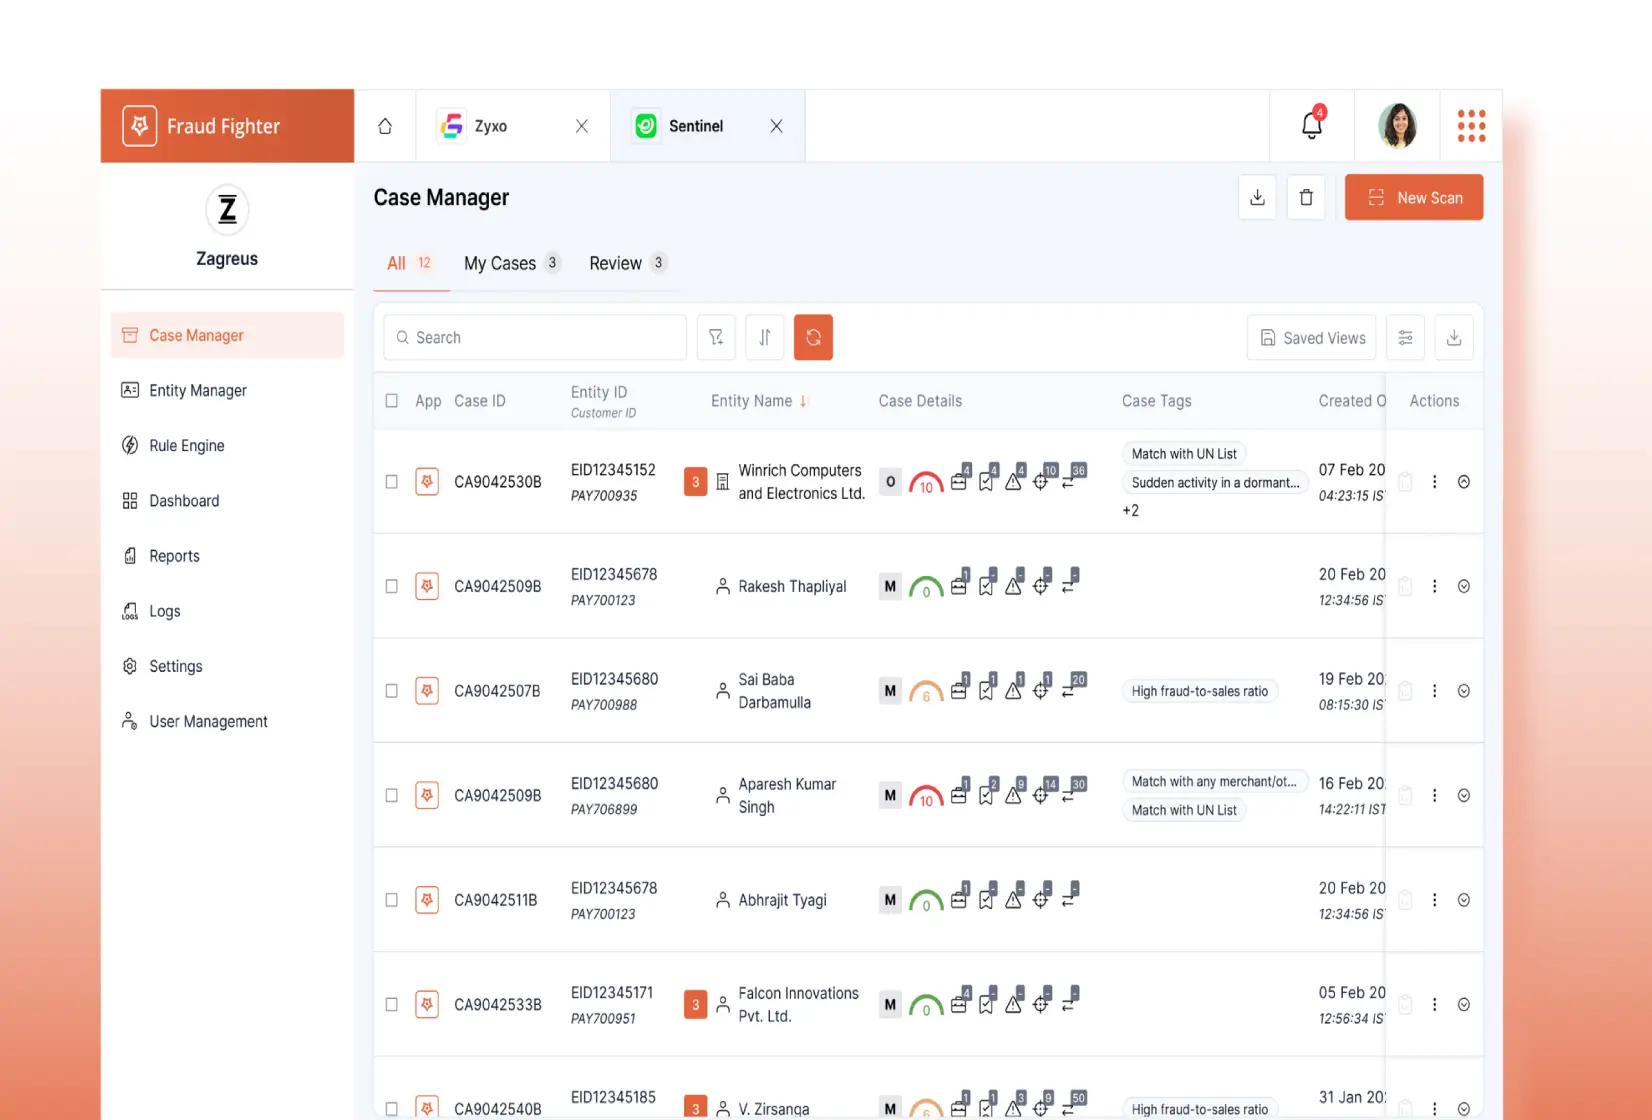Click the sort order icon
1652x1120 pixels.
point(765,337)
